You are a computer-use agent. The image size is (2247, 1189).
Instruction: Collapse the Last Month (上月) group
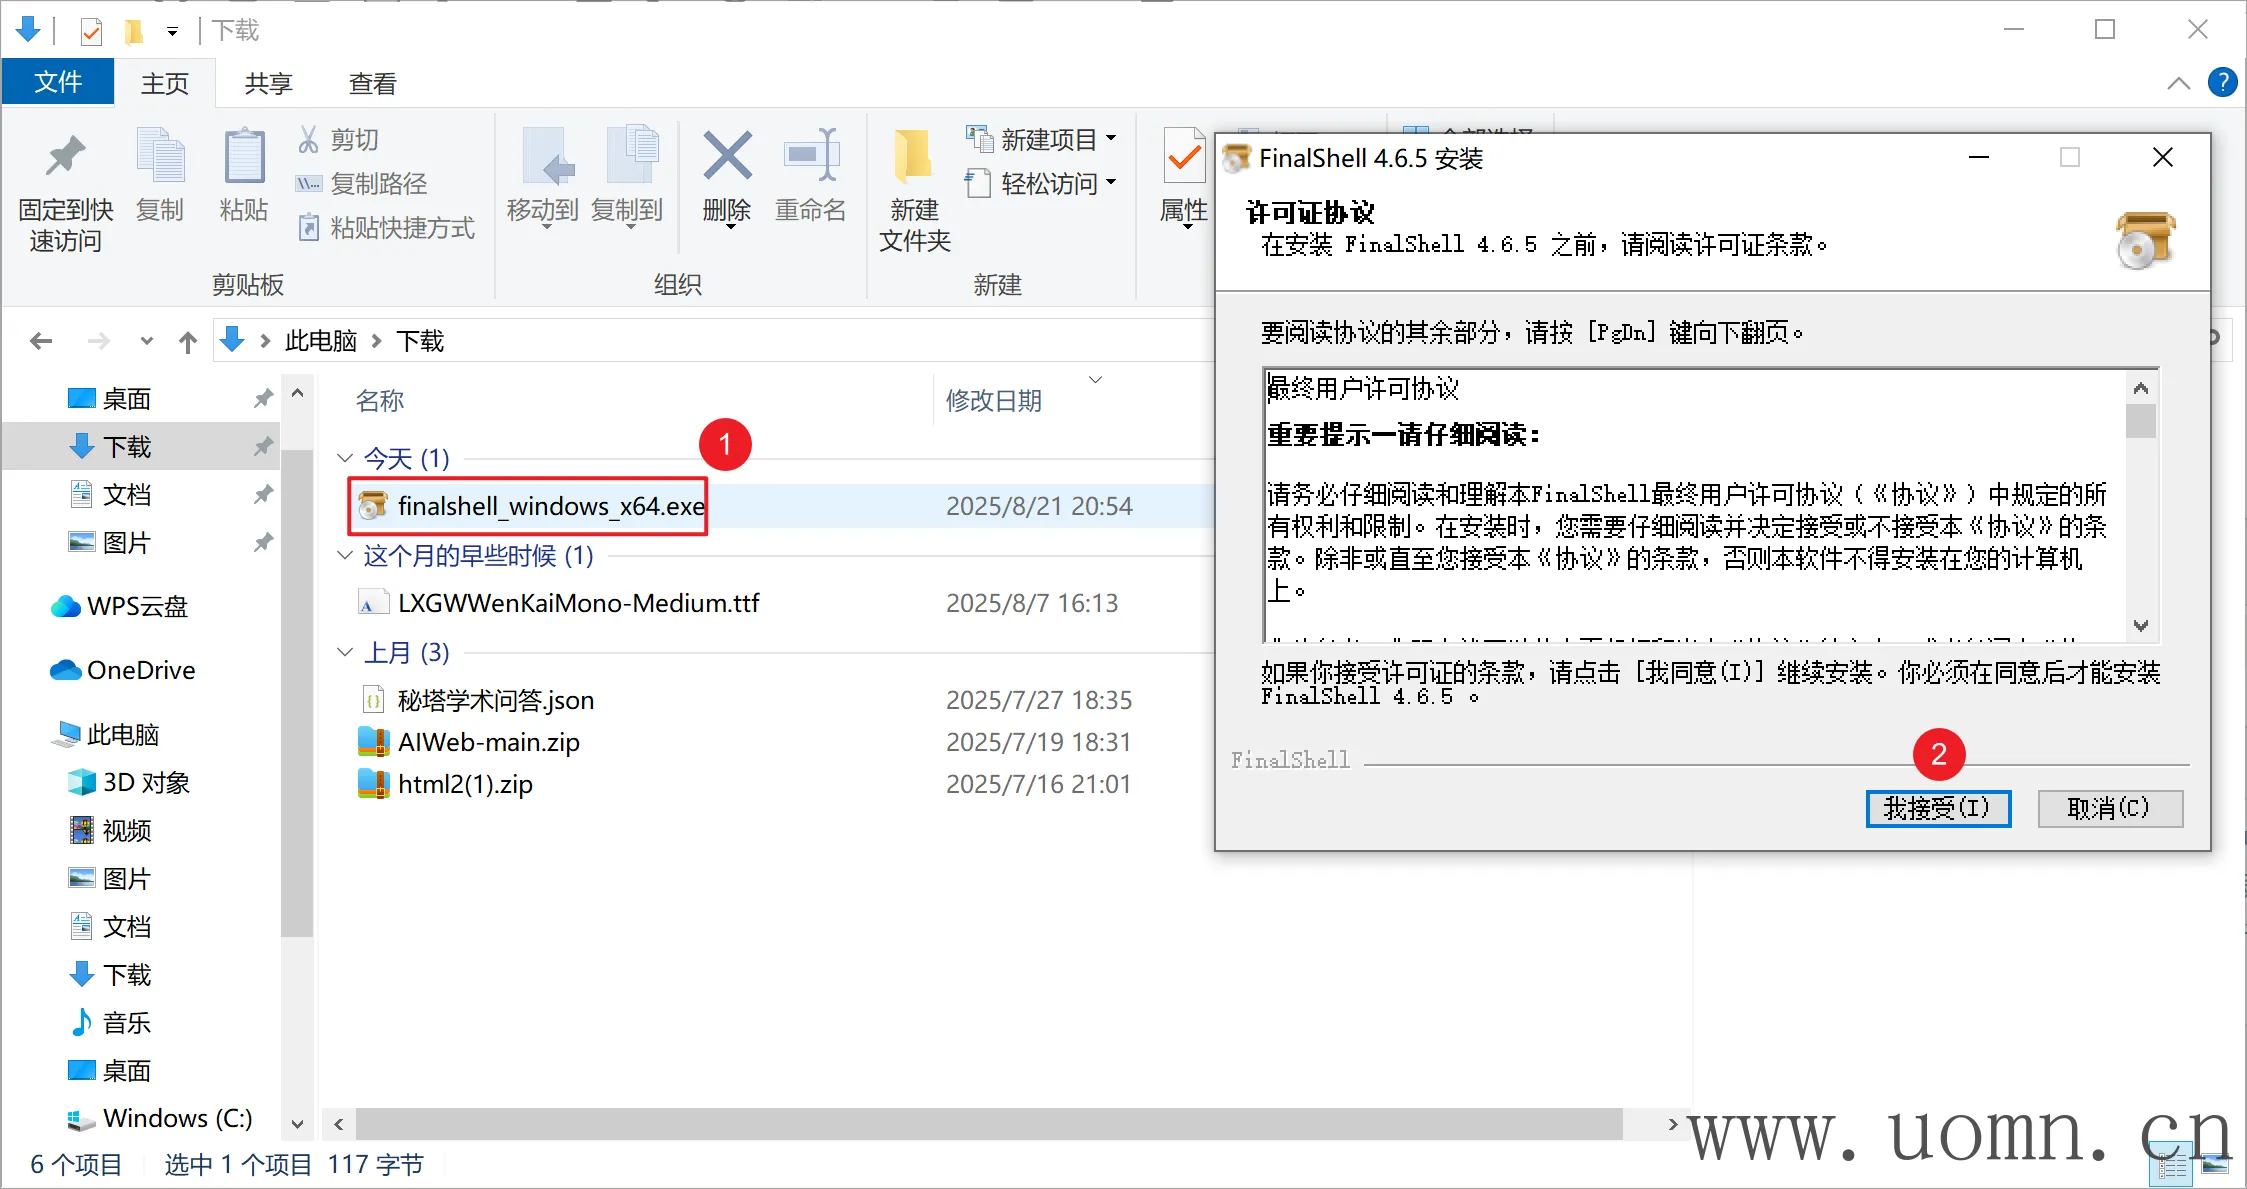click(x=345, y=652)
